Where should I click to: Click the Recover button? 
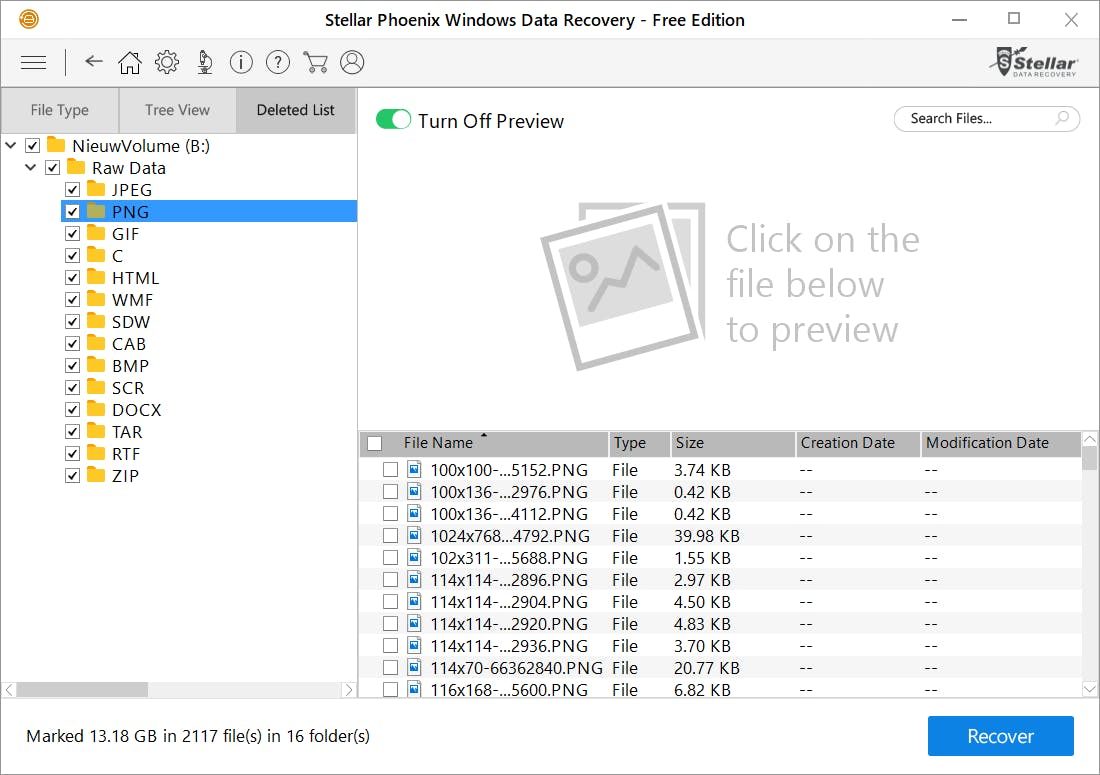[1000, 736]
